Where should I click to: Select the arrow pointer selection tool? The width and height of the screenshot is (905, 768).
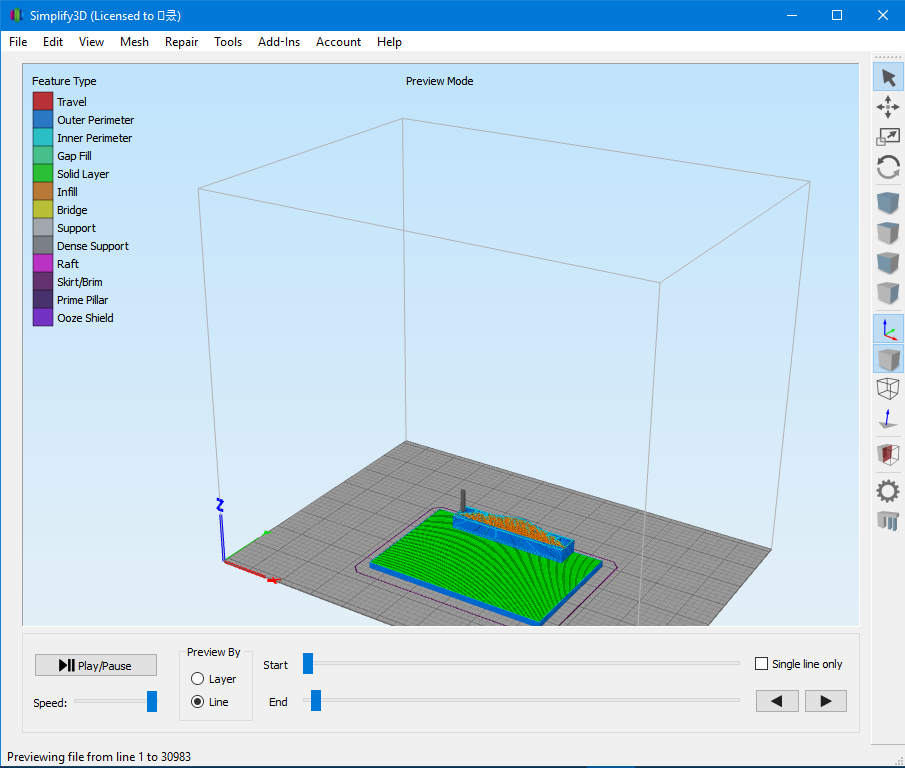point(888,78)
